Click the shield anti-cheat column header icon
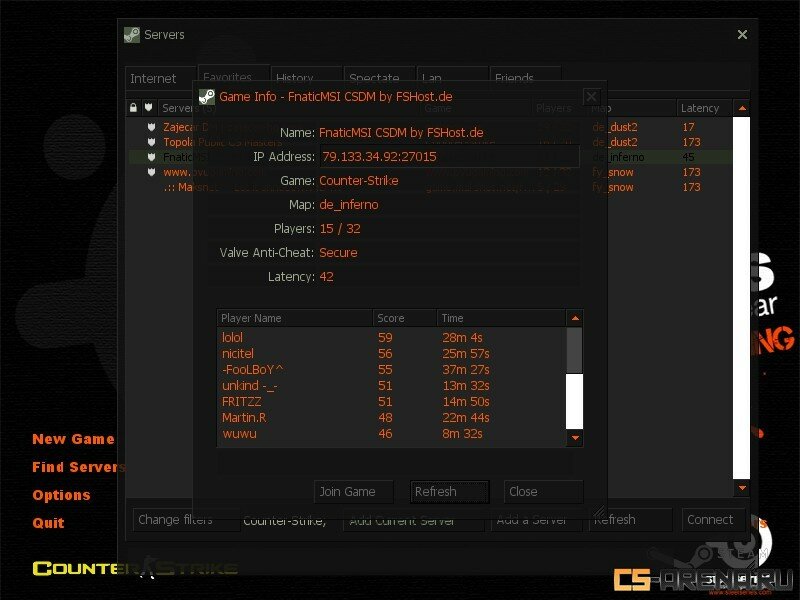 [149, 108]
